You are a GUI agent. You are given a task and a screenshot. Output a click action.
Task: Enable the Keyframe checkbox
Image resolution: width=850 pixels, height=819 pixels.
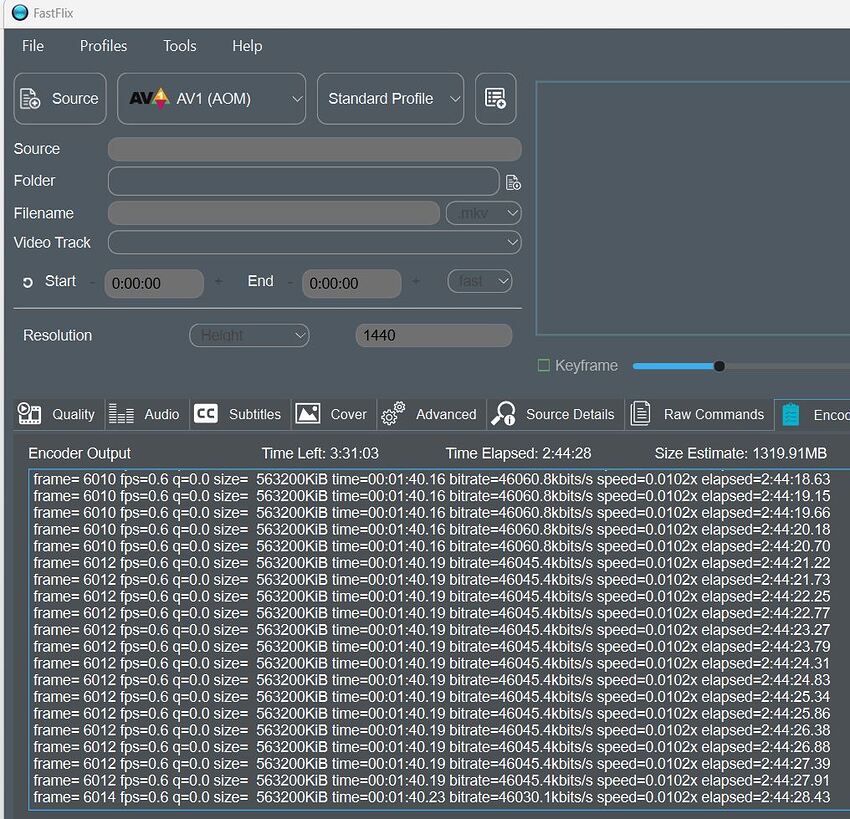[x=545, y=365]
